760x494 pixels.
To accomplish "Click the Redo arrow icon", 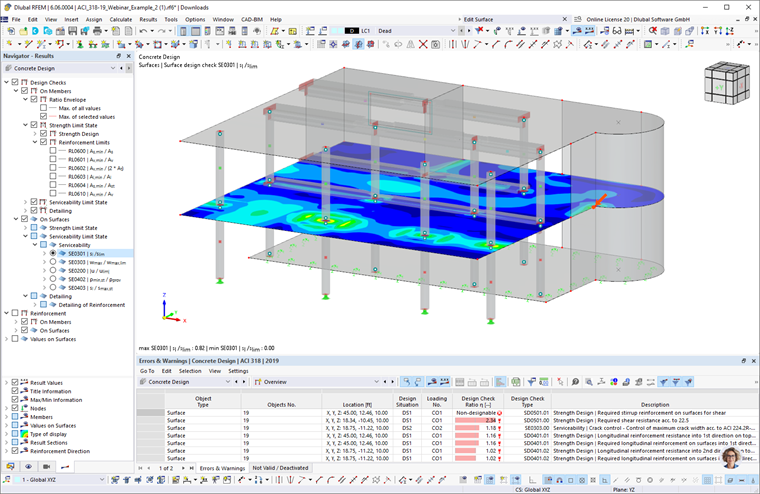I will coord(161,31).
